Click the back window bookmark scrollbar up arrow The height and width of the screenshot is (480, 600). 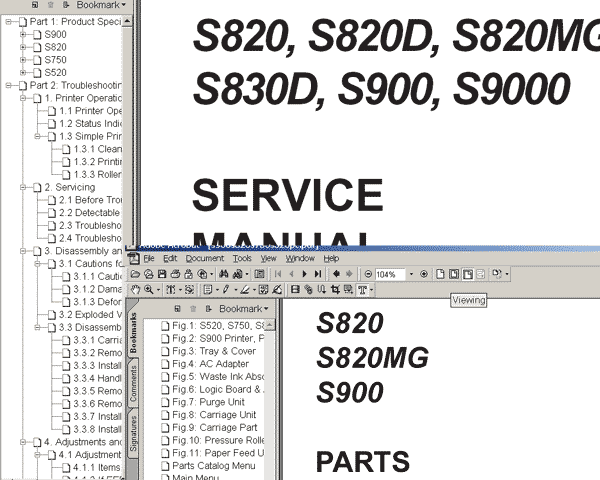[x=127, y=21]
